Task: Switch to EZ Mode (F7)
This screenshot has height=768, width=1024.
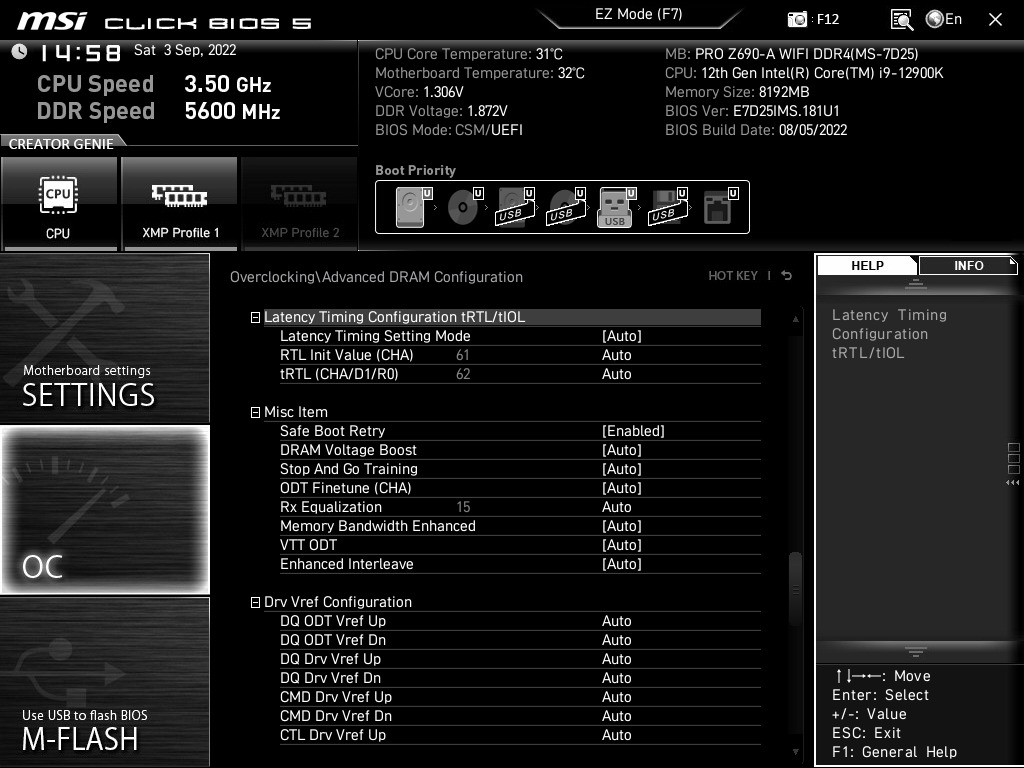Action: [x=639, y=14]
